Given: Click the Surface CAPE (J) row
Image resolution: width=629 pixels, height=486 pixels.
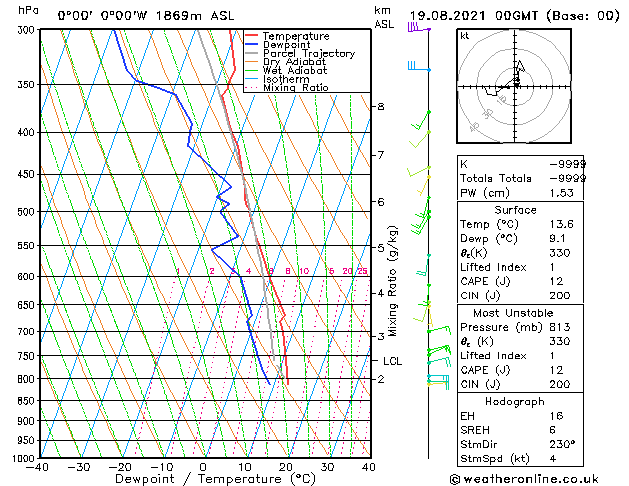Looking at the screenshot, I should 520,281.
